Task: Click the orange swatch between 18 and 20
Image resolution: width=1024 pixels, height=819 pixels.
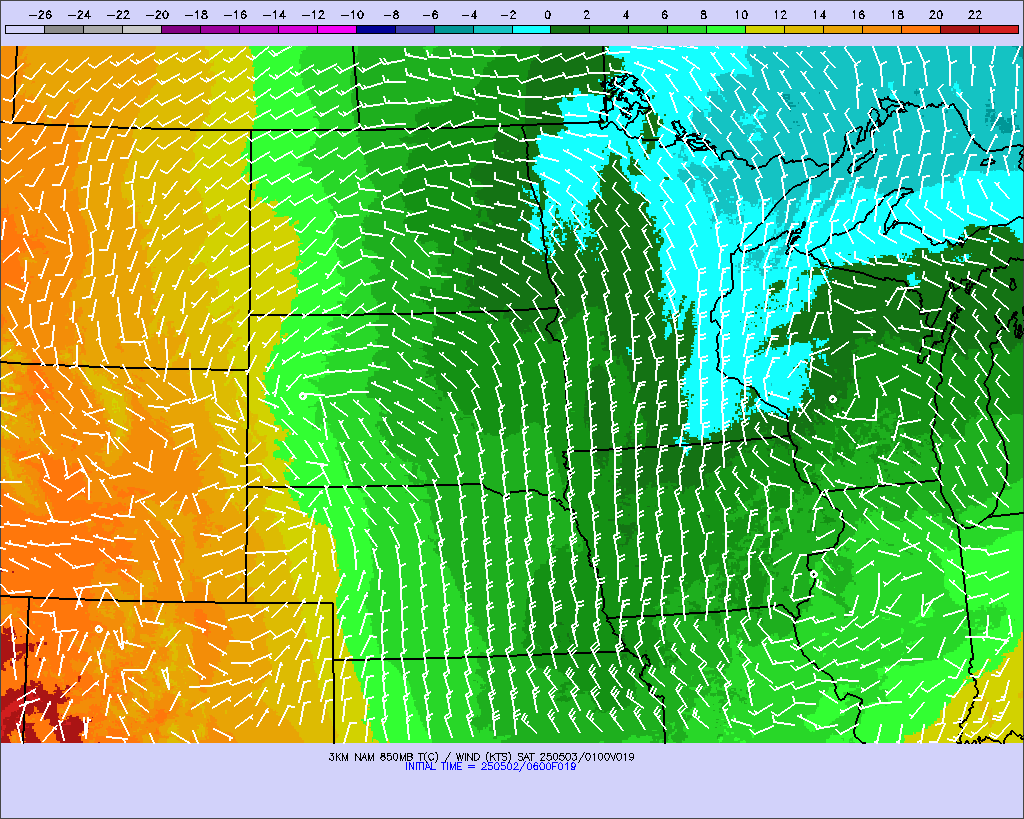Action: (921, 29)
